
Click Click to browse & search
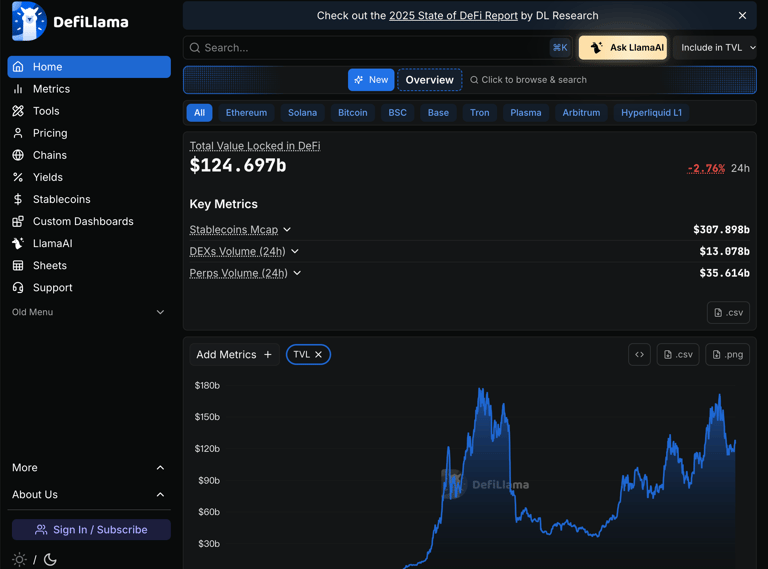528,80
